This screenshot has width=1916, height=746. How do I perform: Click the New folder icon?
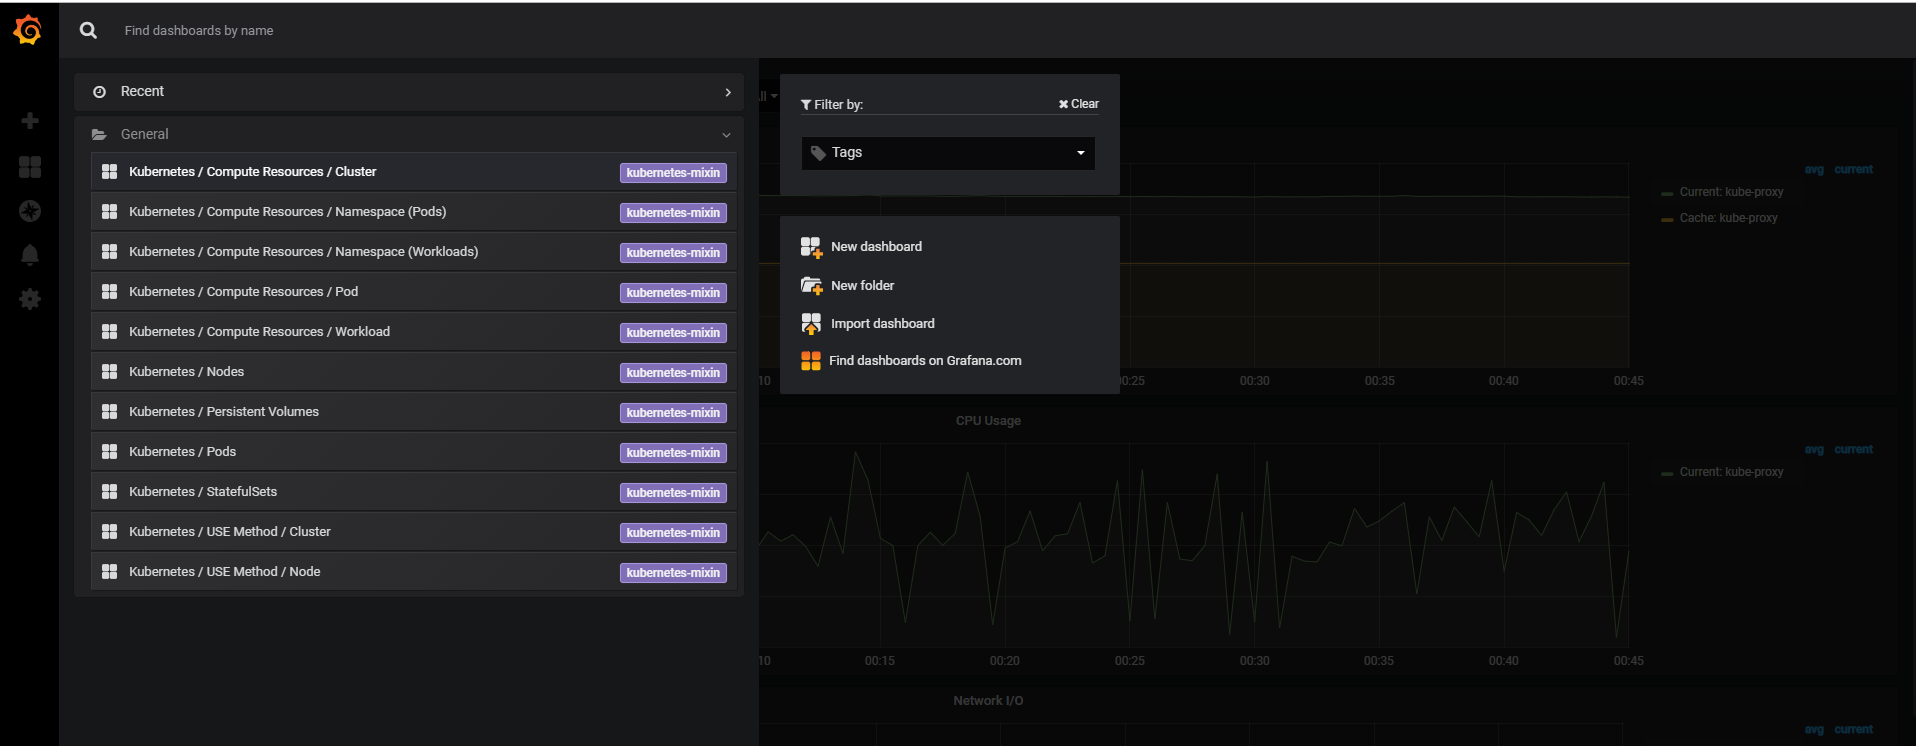[x=811, y=286]
